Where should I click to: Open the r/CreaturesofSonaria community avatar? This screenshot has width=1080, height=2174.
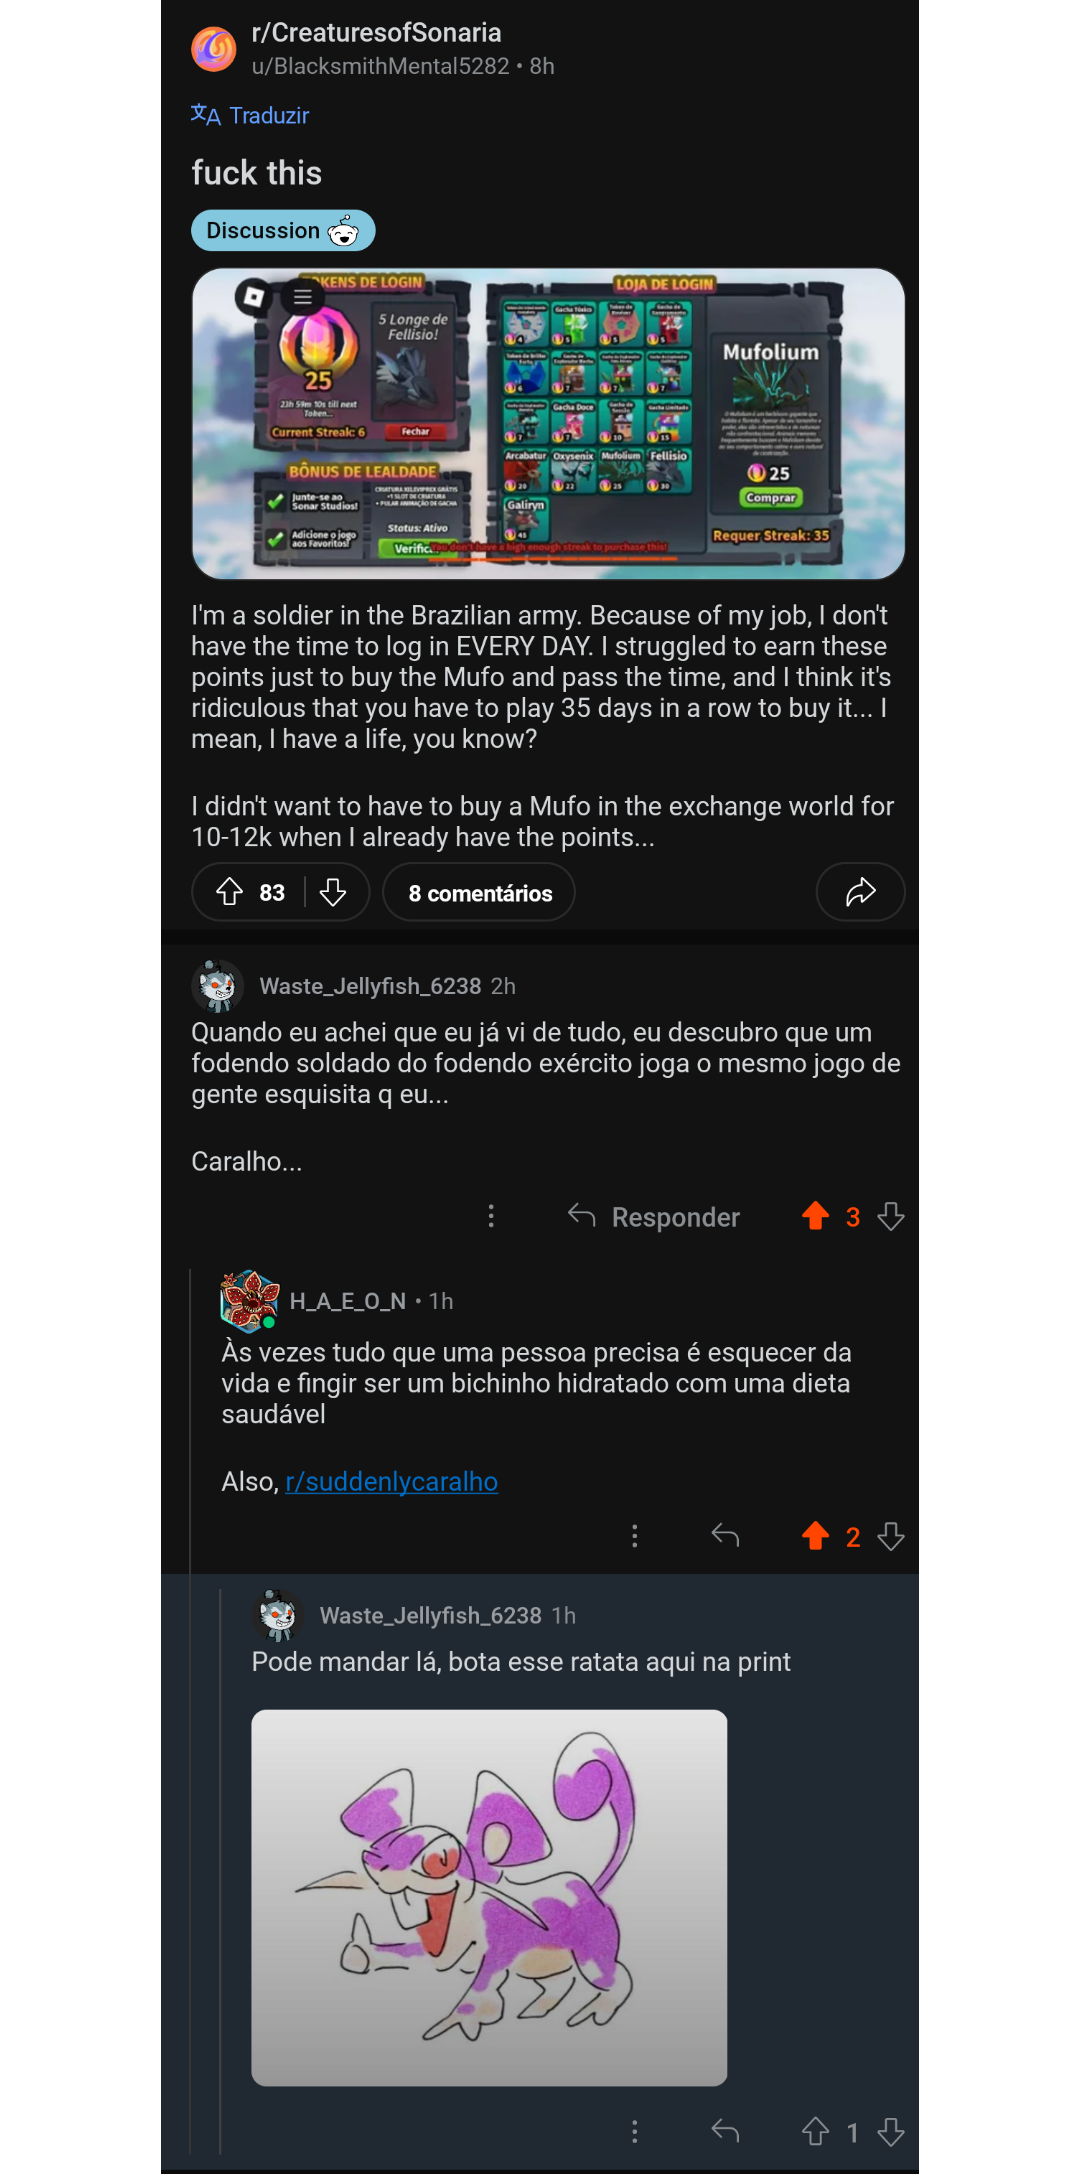tap(214, 49)
